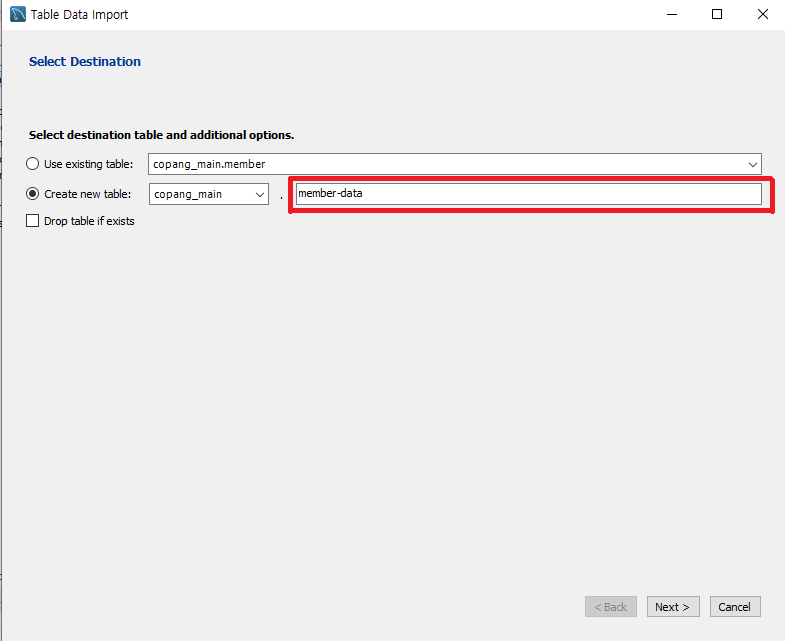
Task: Maximize the Table Data Import window
Action: 717,14
